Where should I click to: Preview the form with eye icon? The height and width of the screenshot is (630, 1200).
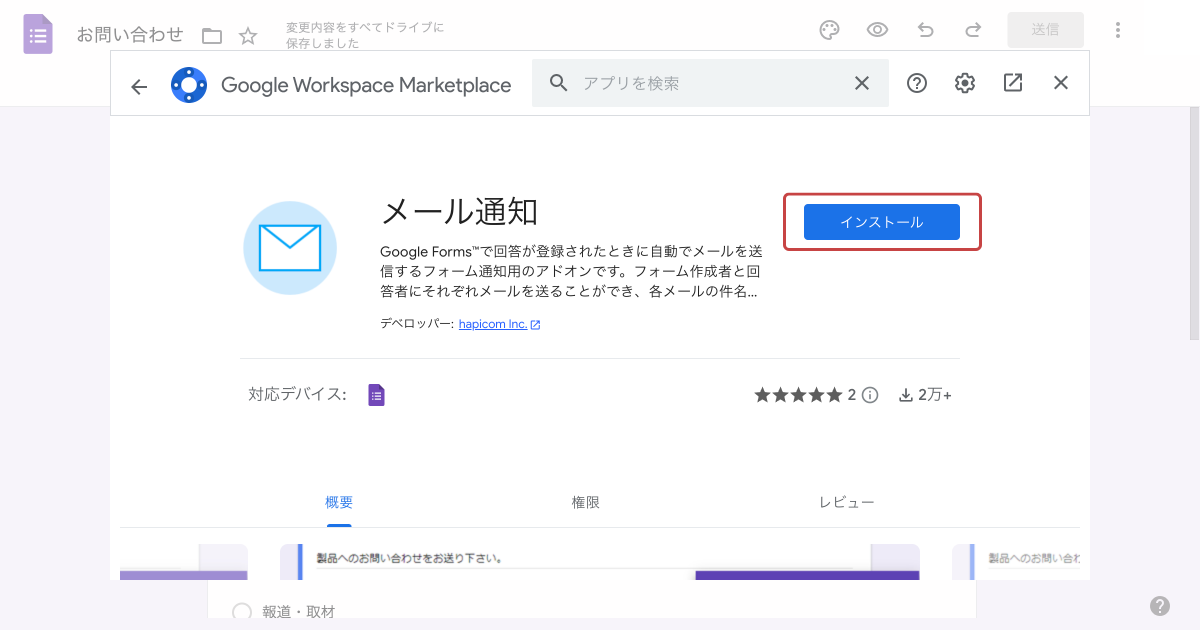coord(877,30)
